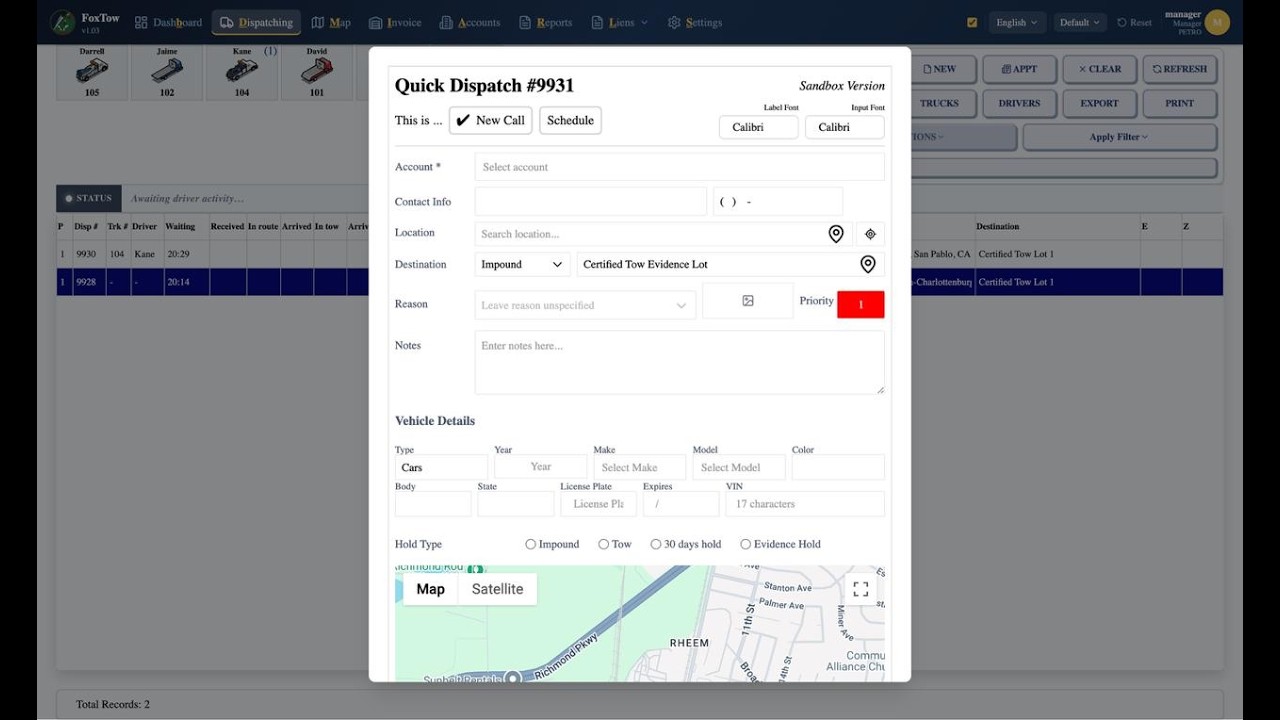Open the Reports section
This screenshot has height=720, width=1280.
[x=546, y=22]
